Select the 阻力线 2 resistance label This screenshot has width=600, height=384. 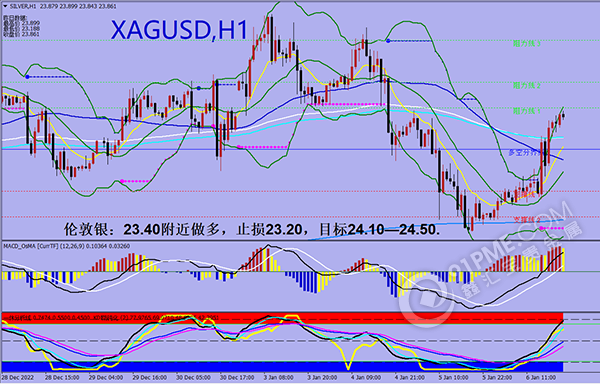tap(527, 85)
